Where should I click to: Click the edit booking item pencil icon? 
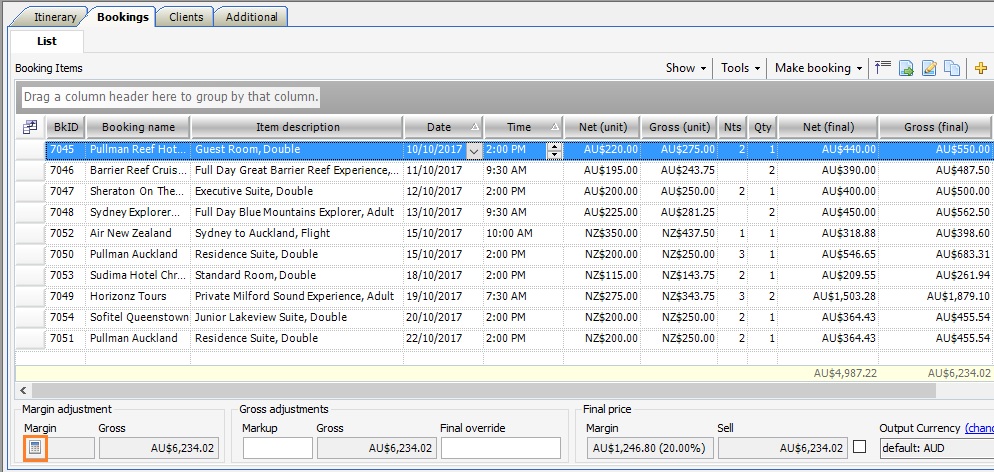click(929, 68)
